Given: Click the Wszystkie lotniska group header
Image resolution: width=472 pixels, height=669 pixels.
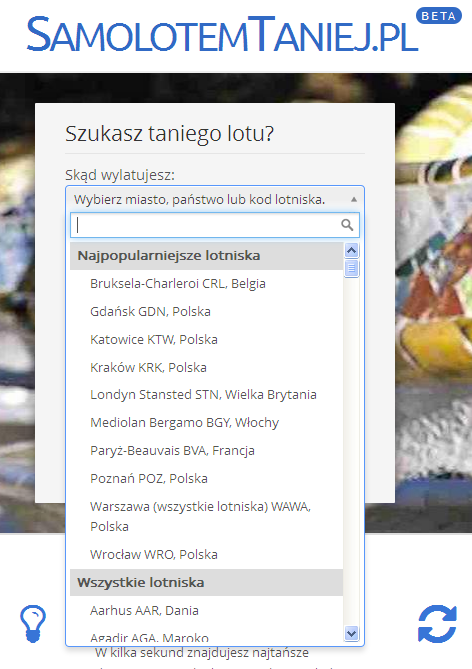Looking at the screenshot, I should click(x=207, y=582).
